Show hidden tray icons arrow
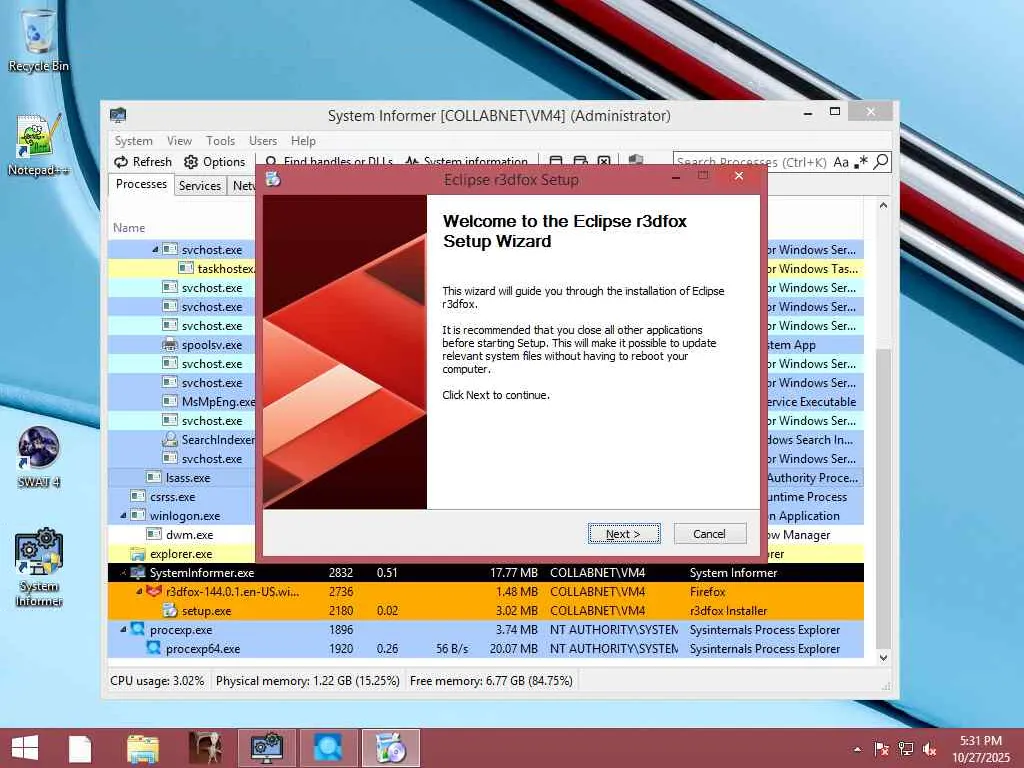This screenshot has width=1024, height=768. pyautogui.click(x=857, y=750)
